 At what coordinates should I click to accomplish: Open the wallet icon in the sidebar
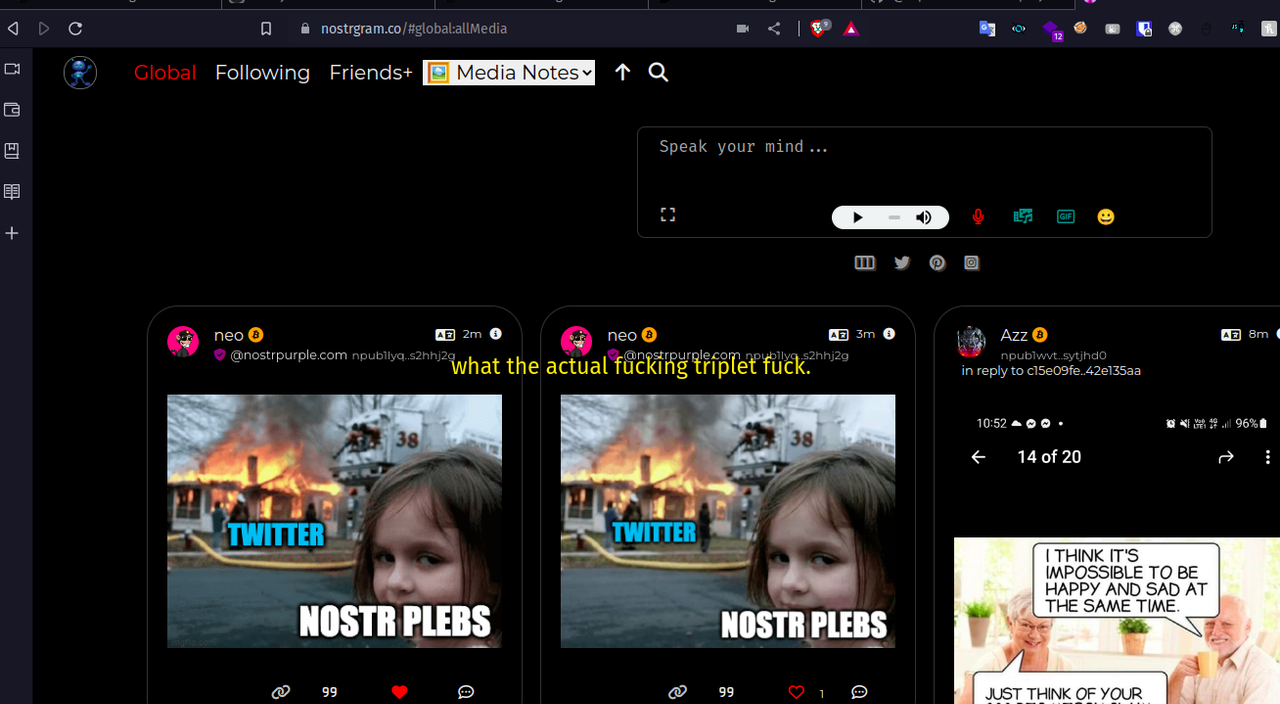pyautogui.click(x=12, y=110)
